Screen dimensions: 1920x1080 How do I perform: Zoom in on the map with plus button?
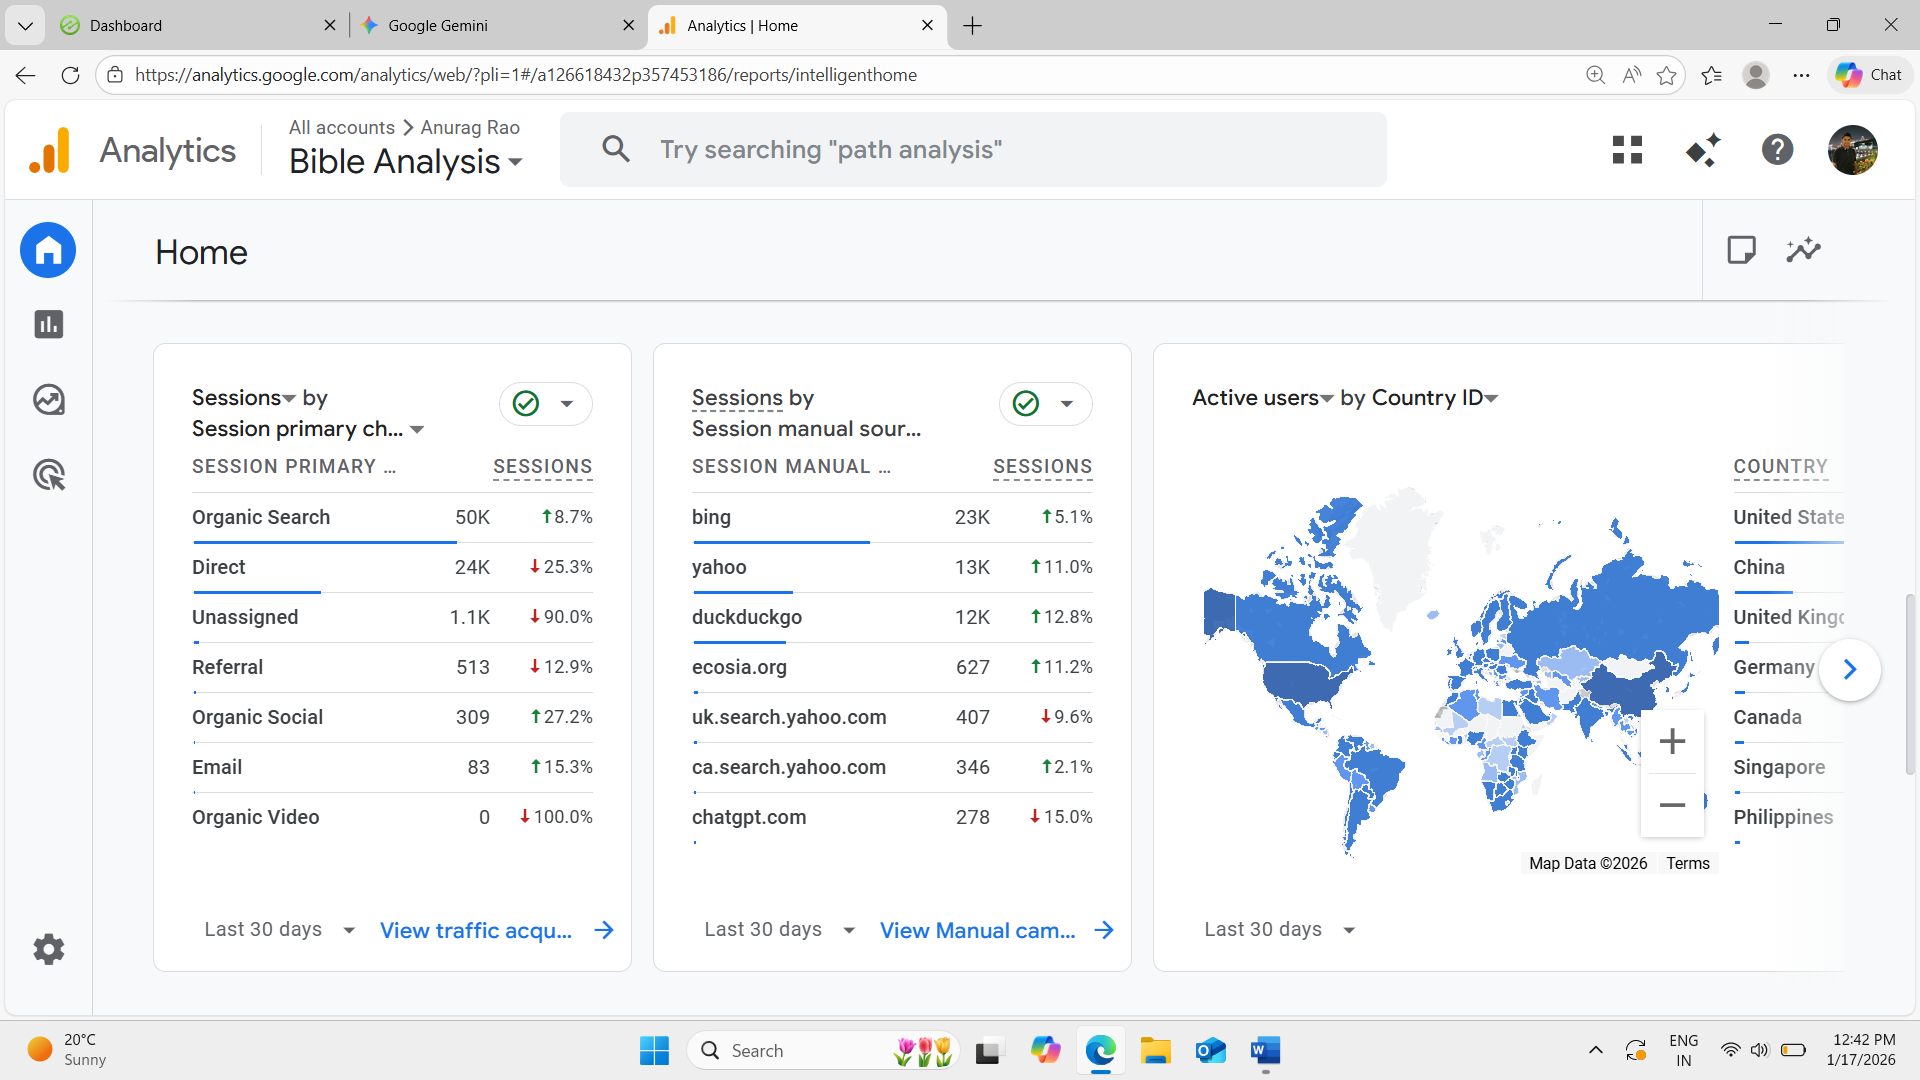point(1672,741)
